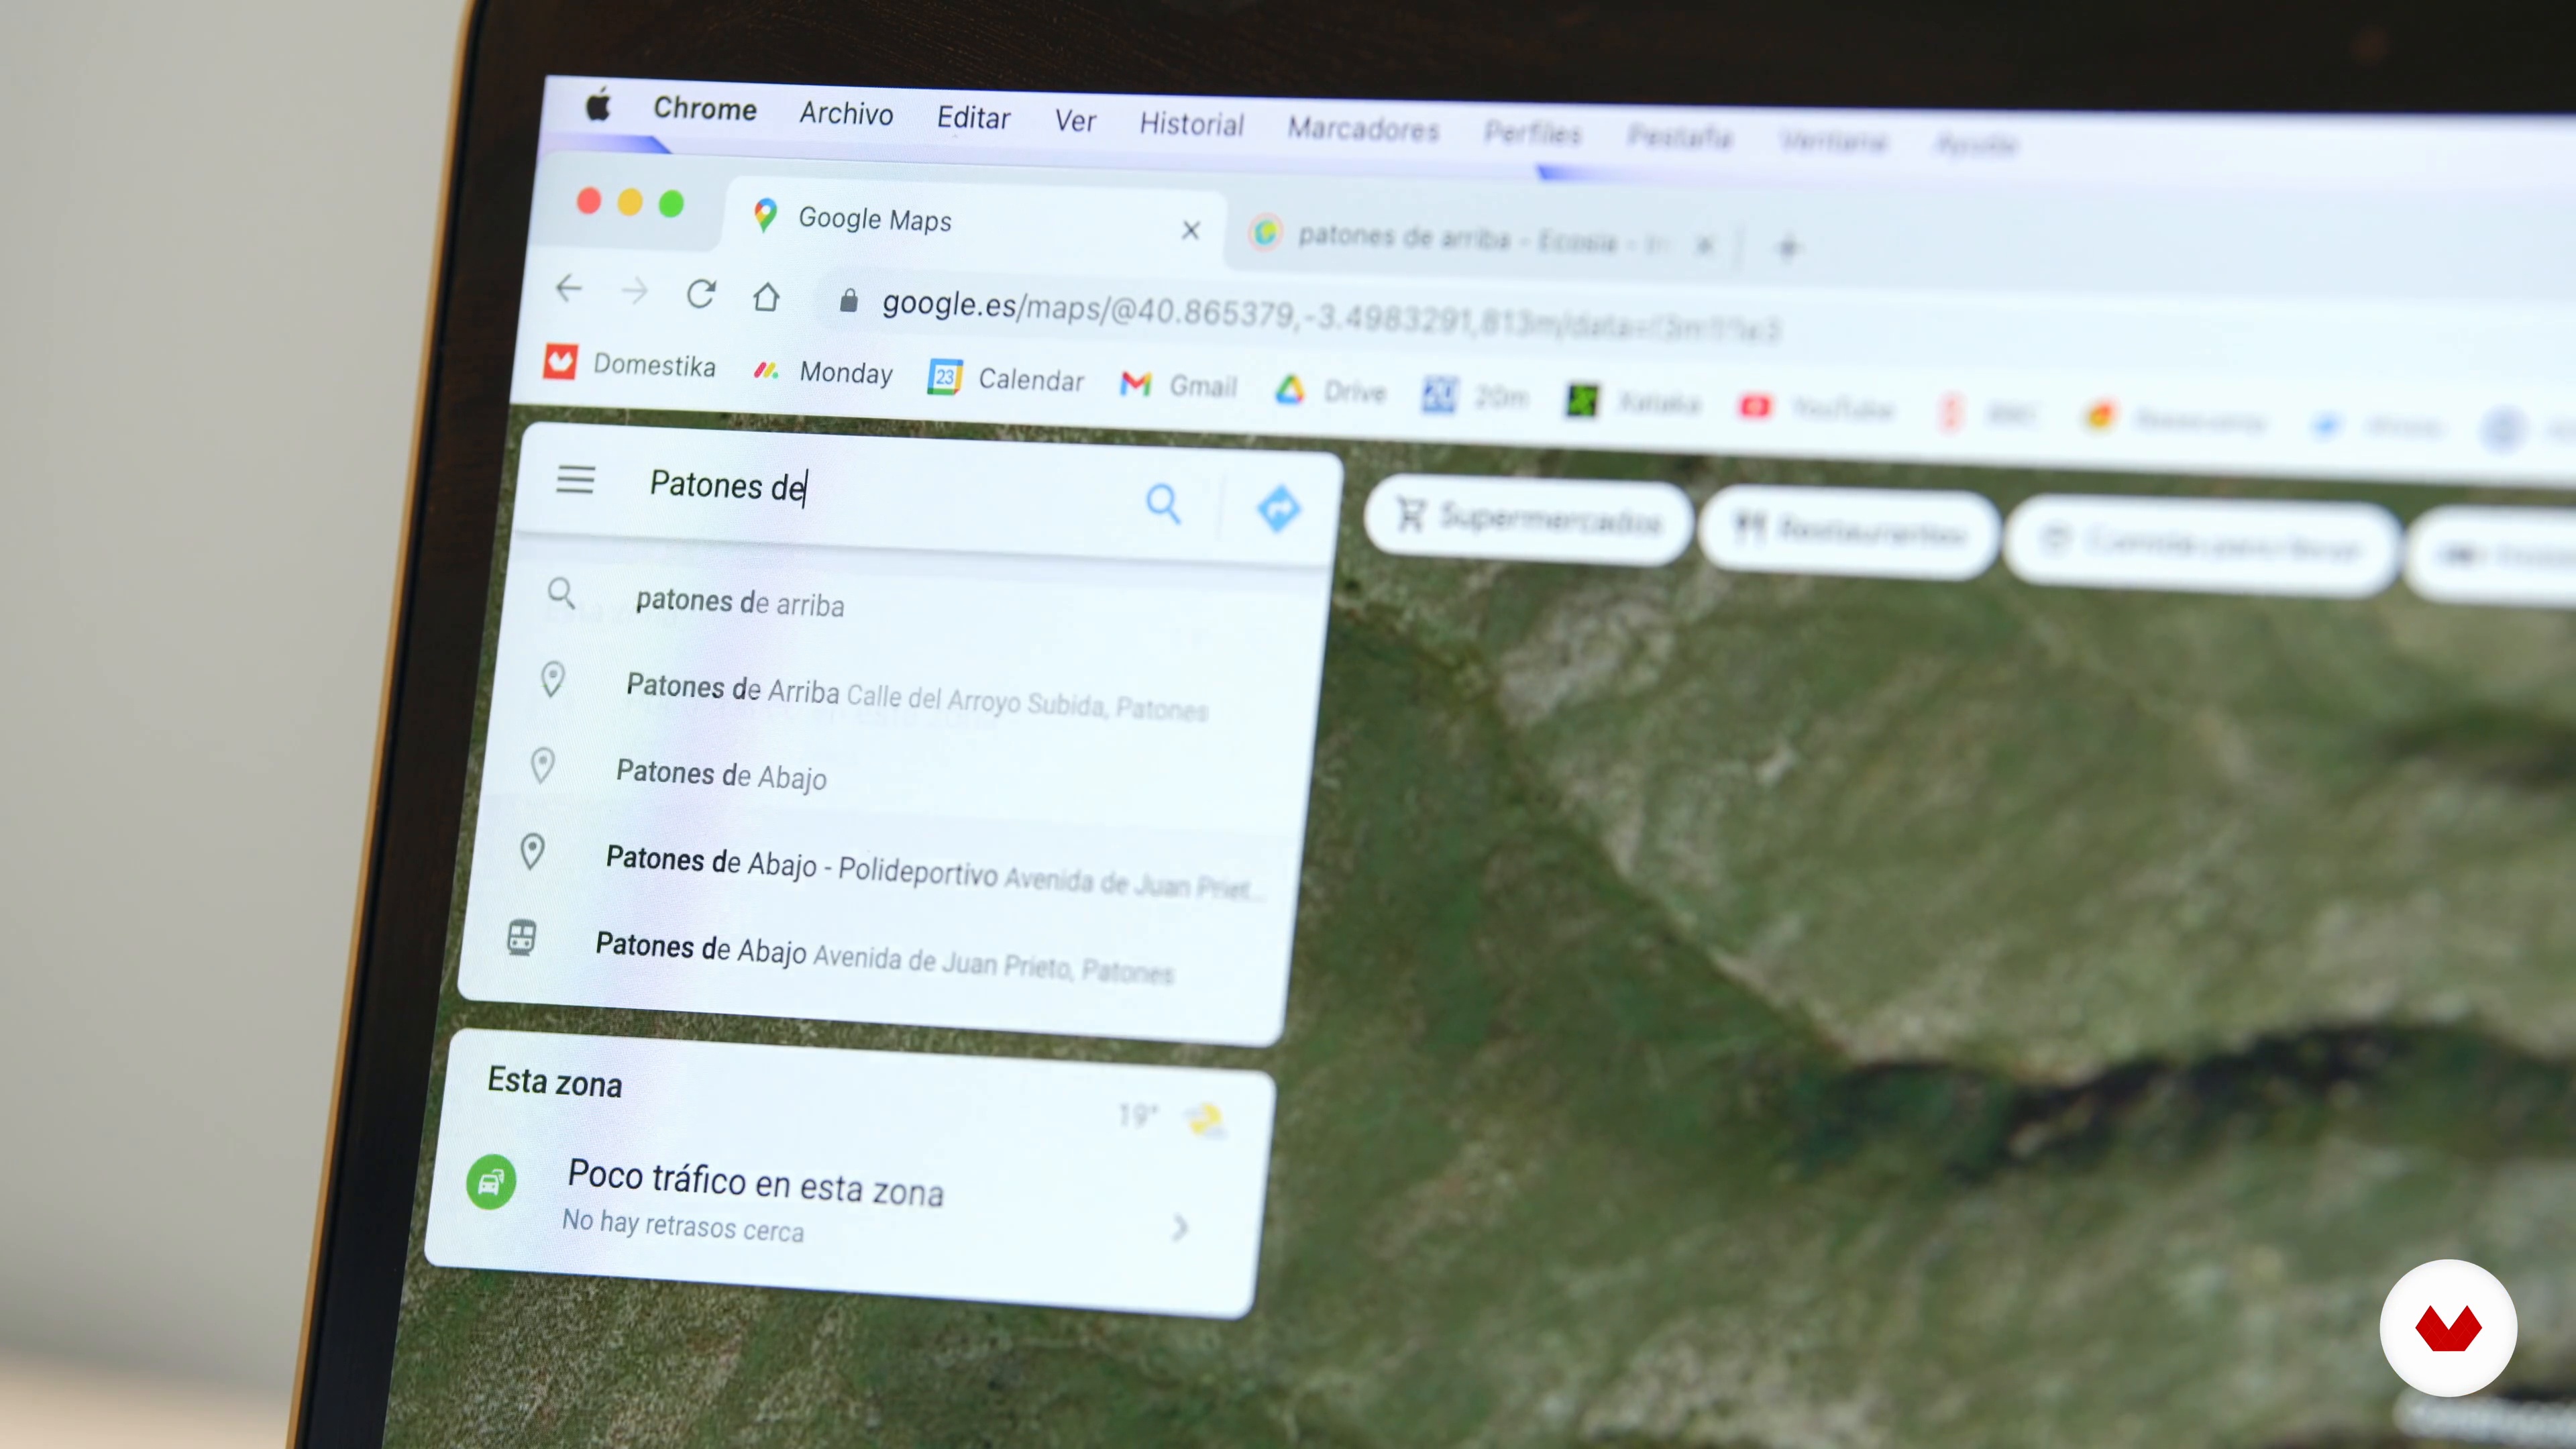Open the Monday bookmark
The height and width of the screenshot is (1449, 2576).
point(822,372)
